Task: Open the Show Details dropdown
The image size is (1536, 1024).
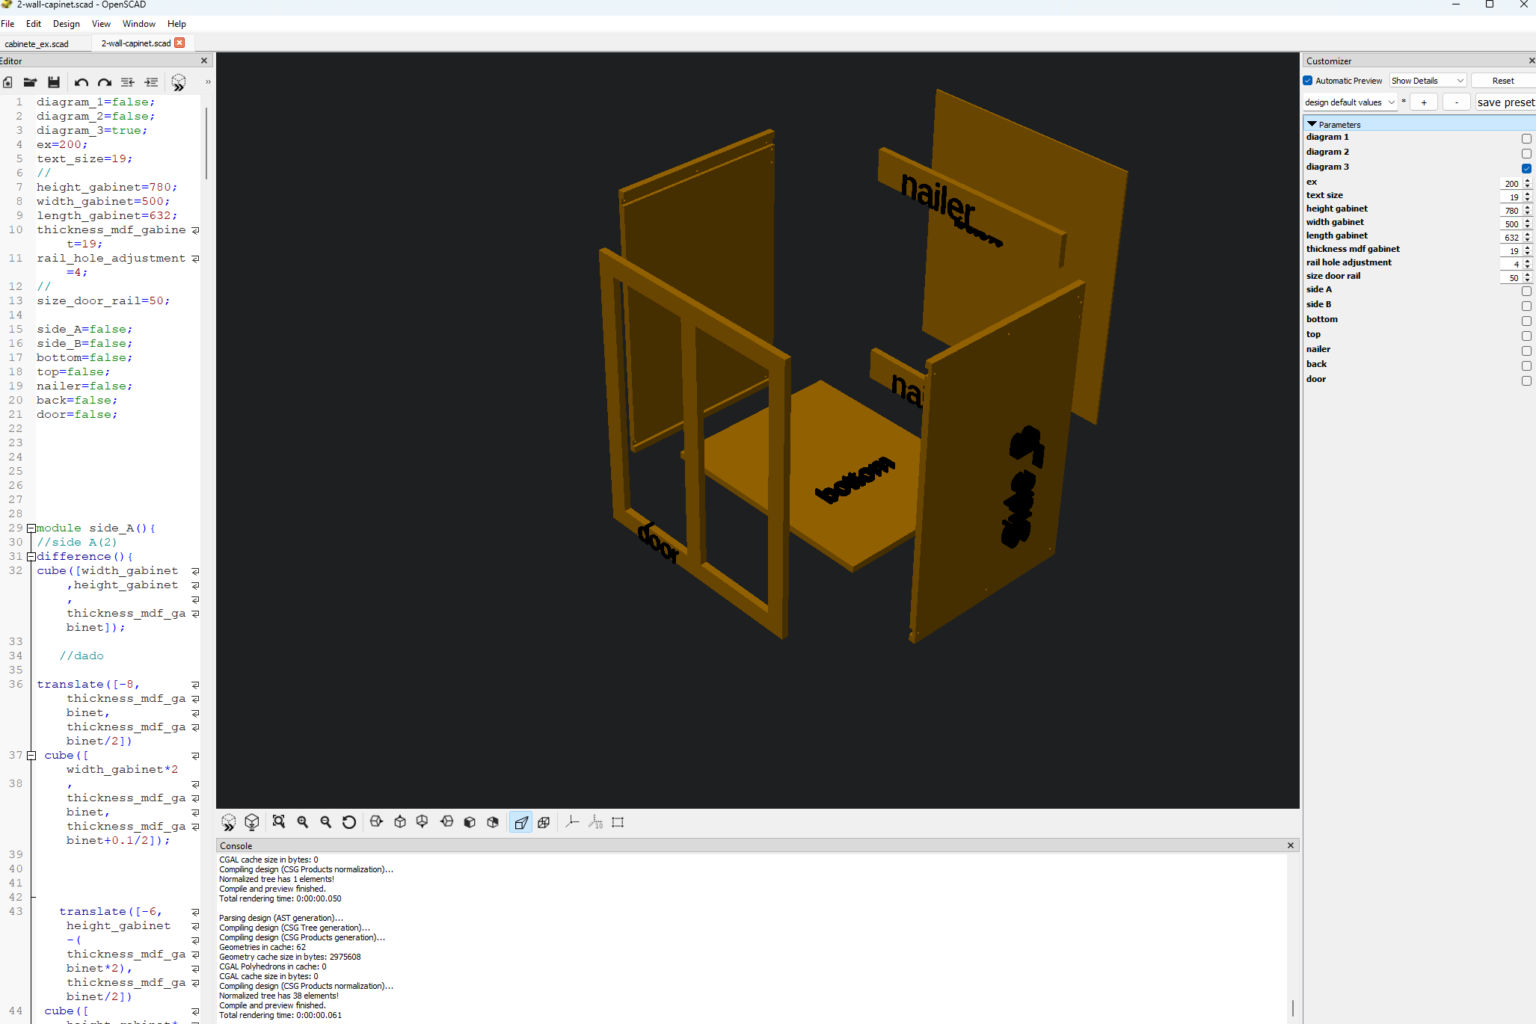Action: pyautogui.click(x=1428, y=81)
